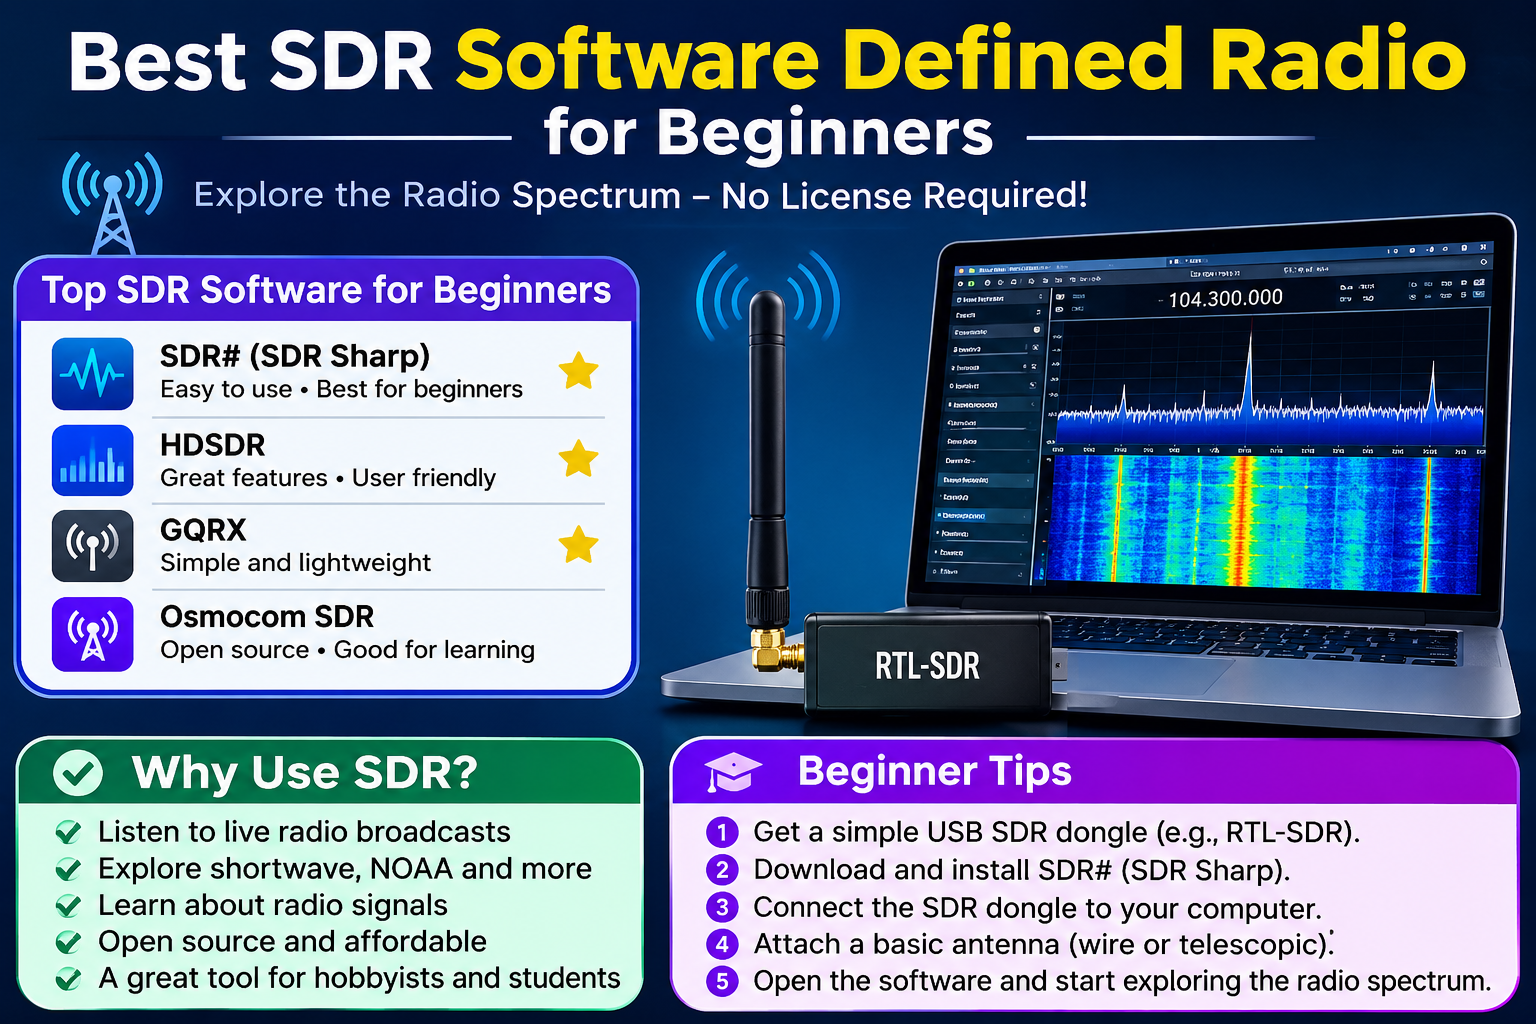Click 'A great tool for hobbyists and students'
The width and height of the screenshot is (1536, 1024).
pyautogui.click(x=359, y=978)
